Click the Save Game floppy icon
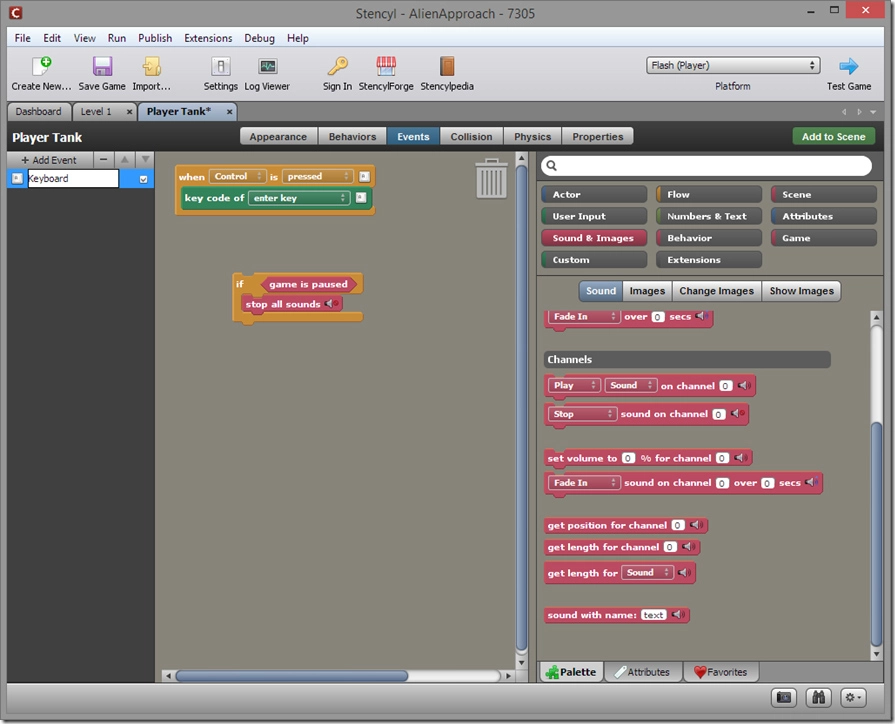Viewport: 895px width, 724px height. tap(102, 66)
